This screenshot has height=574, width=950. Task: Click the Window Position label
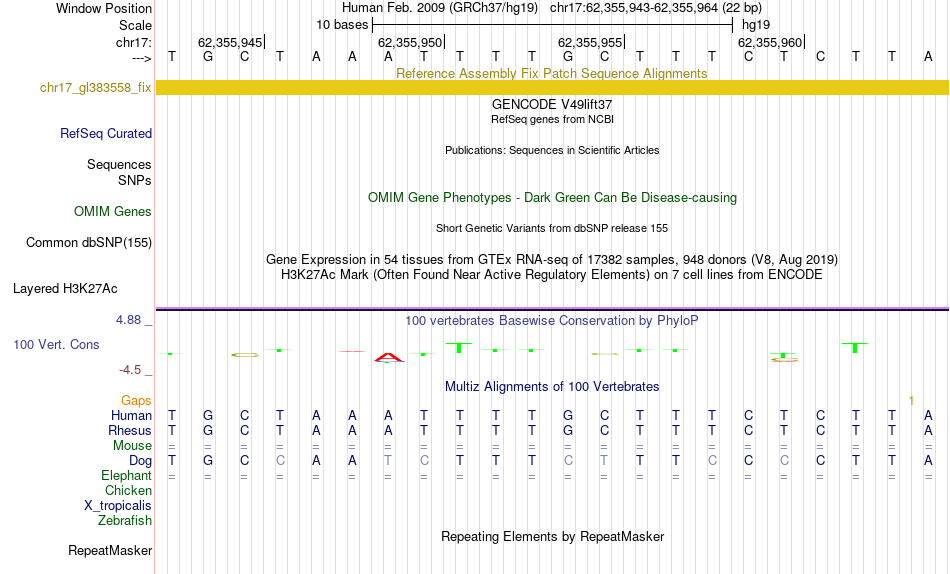[104, 8]
